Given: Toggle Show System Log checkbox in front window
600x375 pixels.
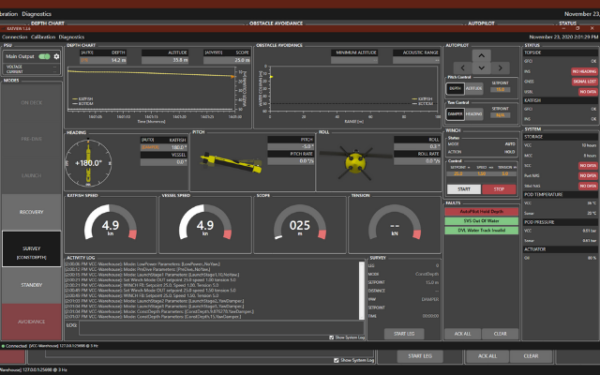Looking at the screenshot, I should [332, 338].
